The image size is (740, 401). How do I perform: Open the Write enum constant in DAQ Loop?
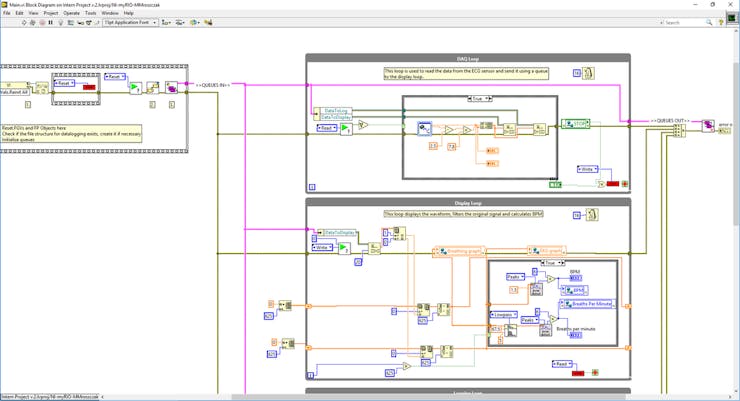point(588,169)
